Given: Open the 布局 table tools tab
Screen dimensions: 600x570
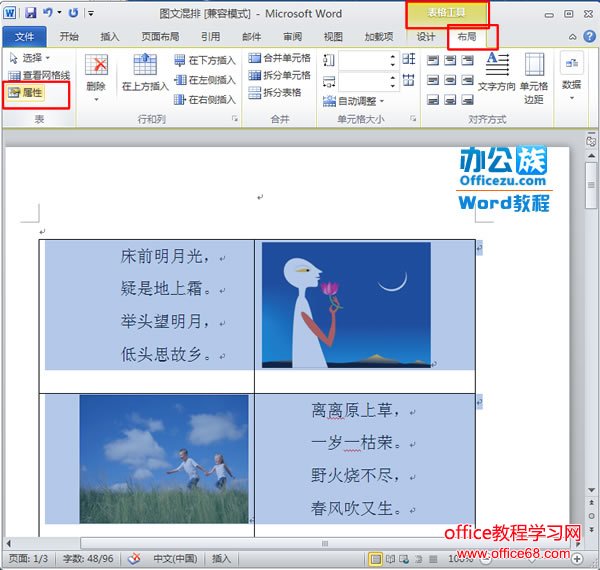Looking at the screenshot, I should coord(467,37).
